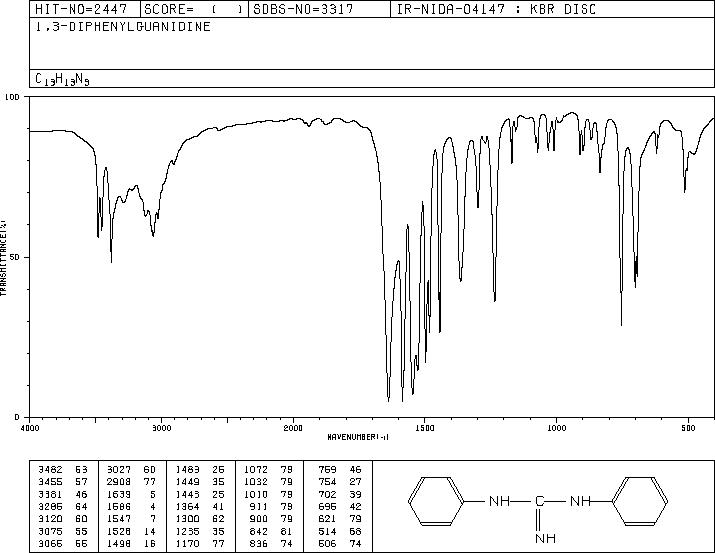Click the 50 transmittance axis label

(17, 257)
